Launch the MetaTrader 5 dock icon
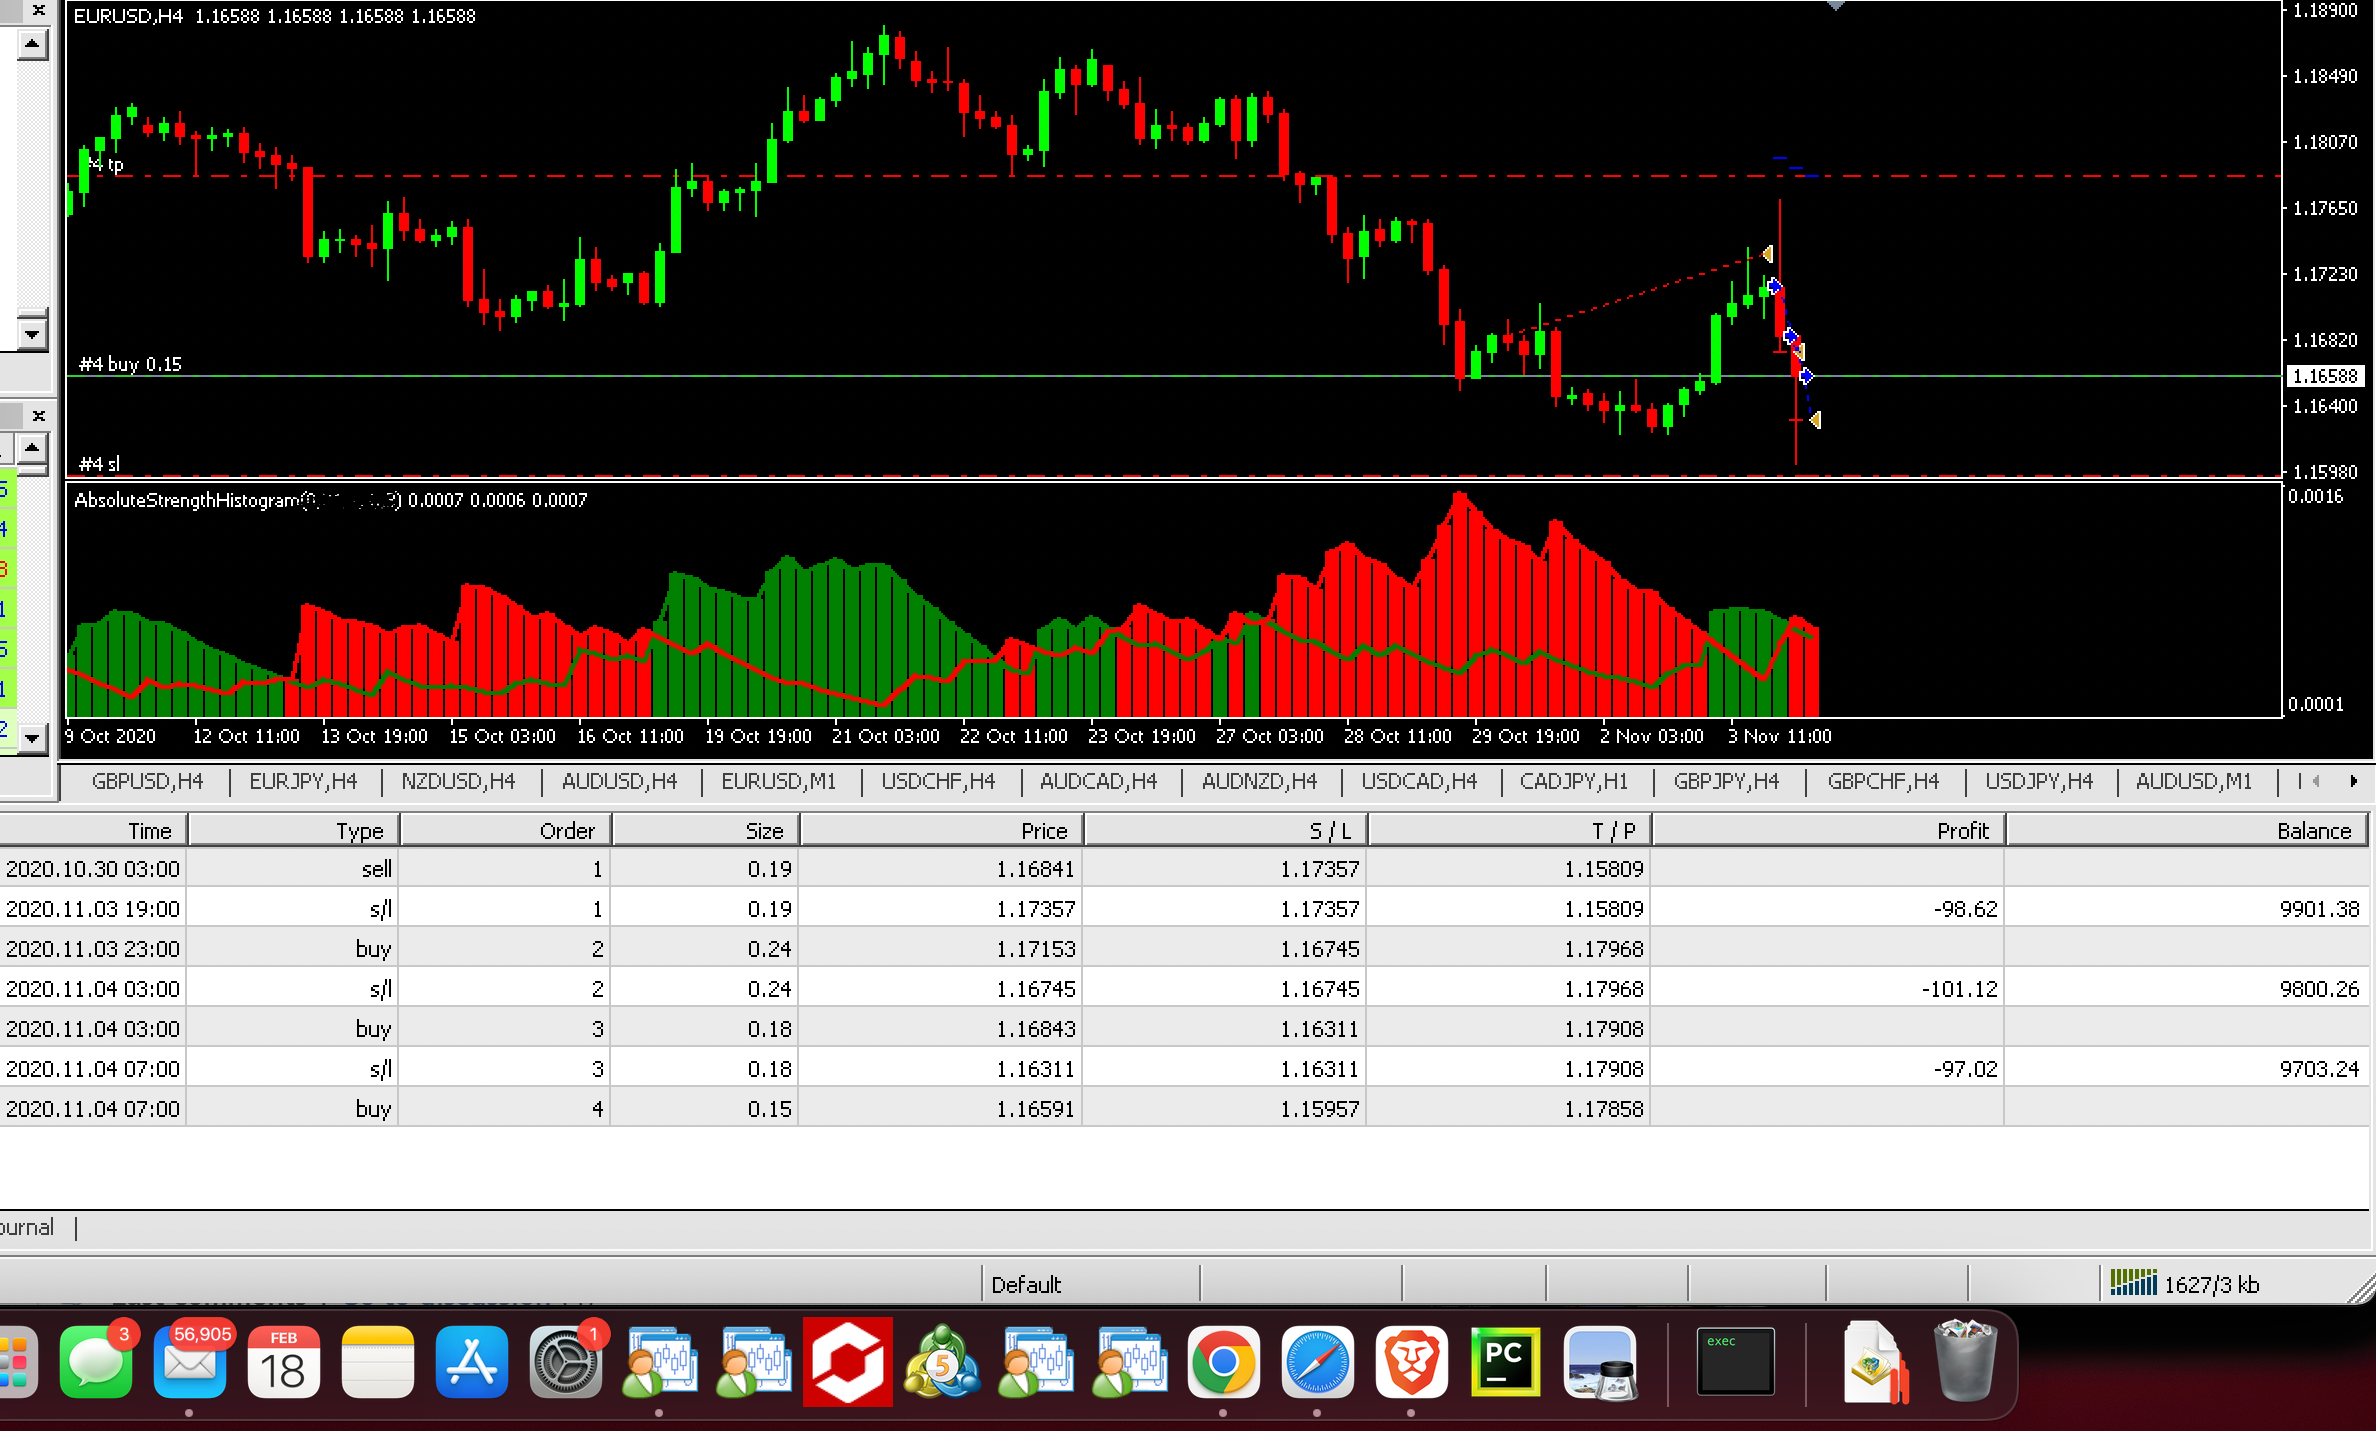The width and height of the screenshot is (2376, 1431). pos(942,1363)
